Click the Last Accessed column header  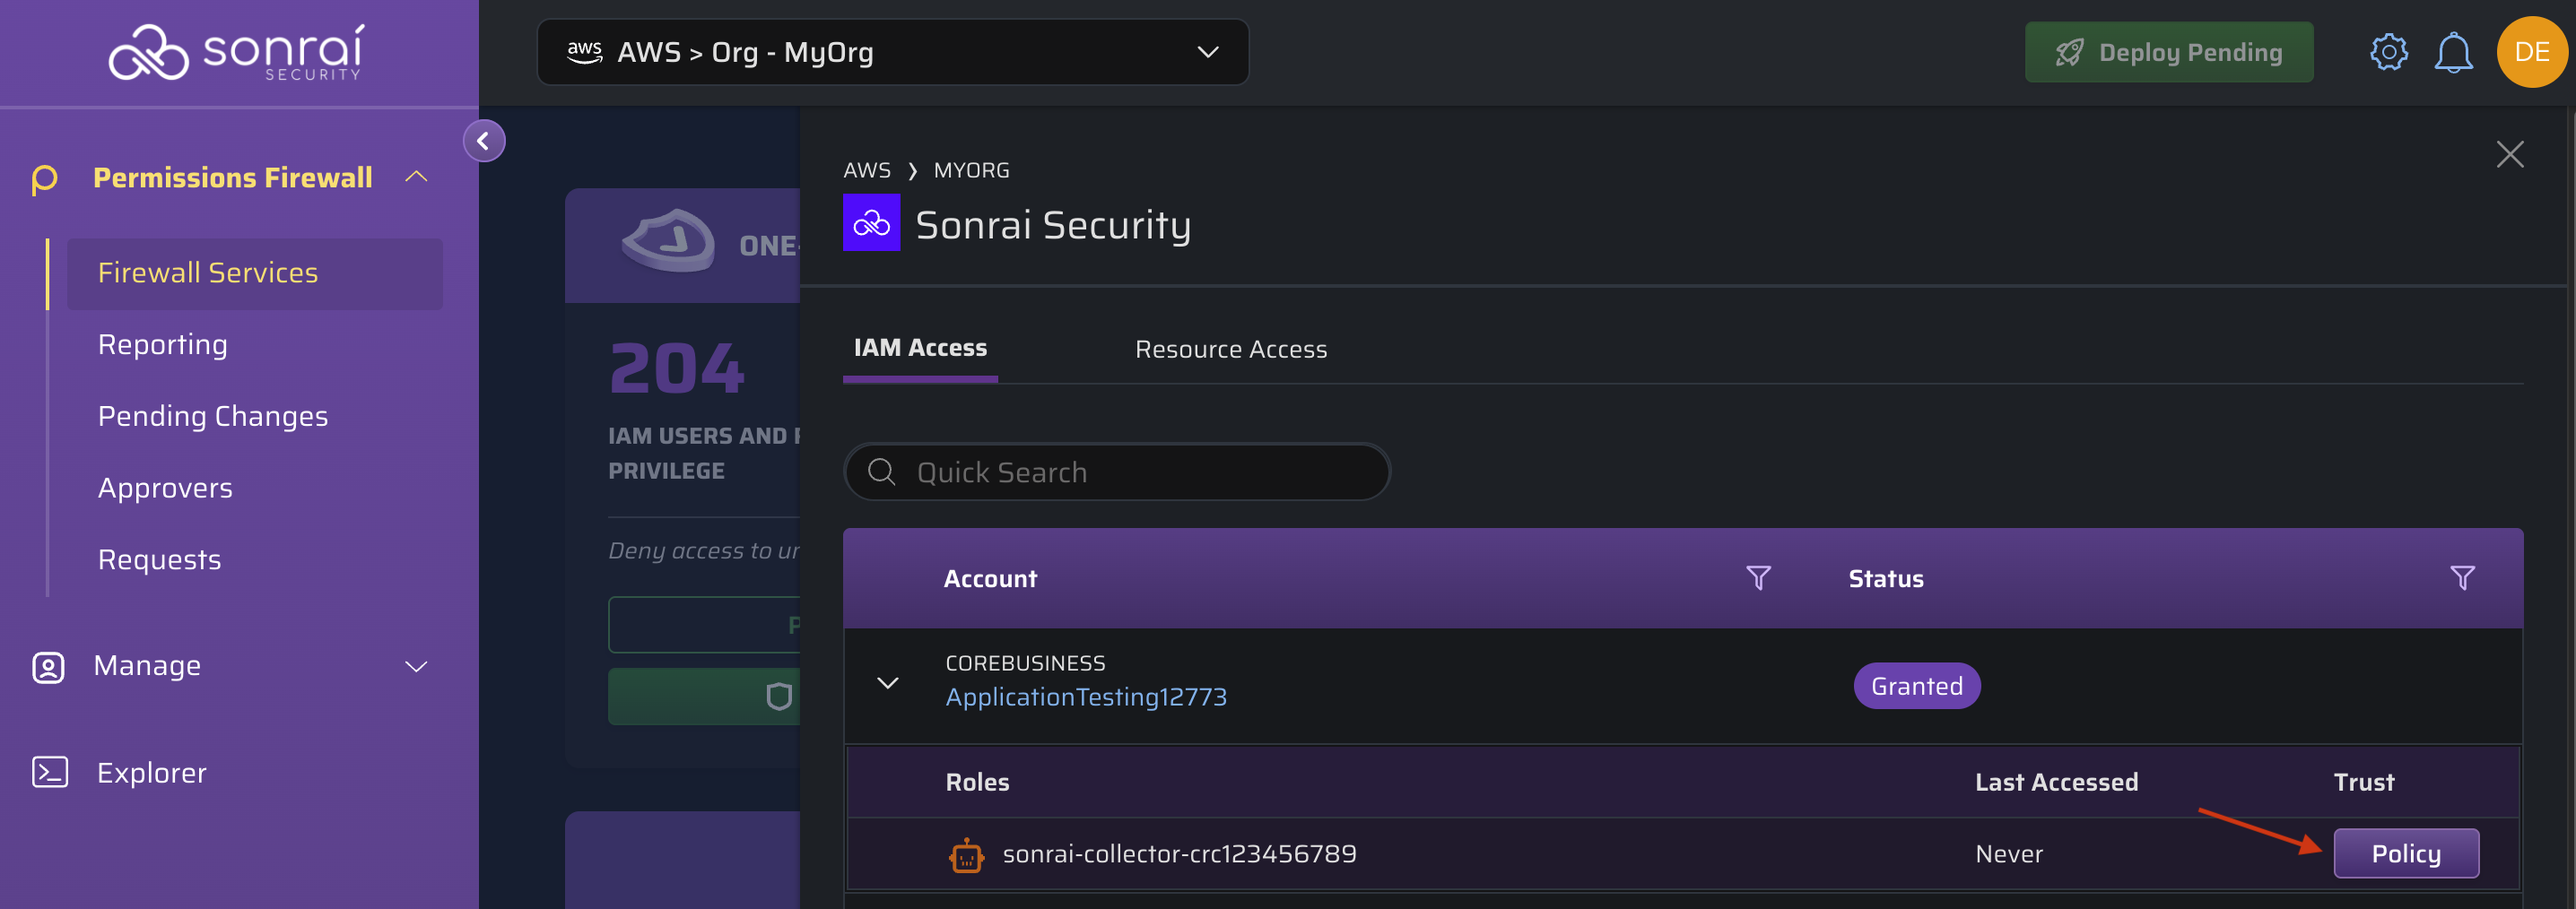pos(2057,782)
